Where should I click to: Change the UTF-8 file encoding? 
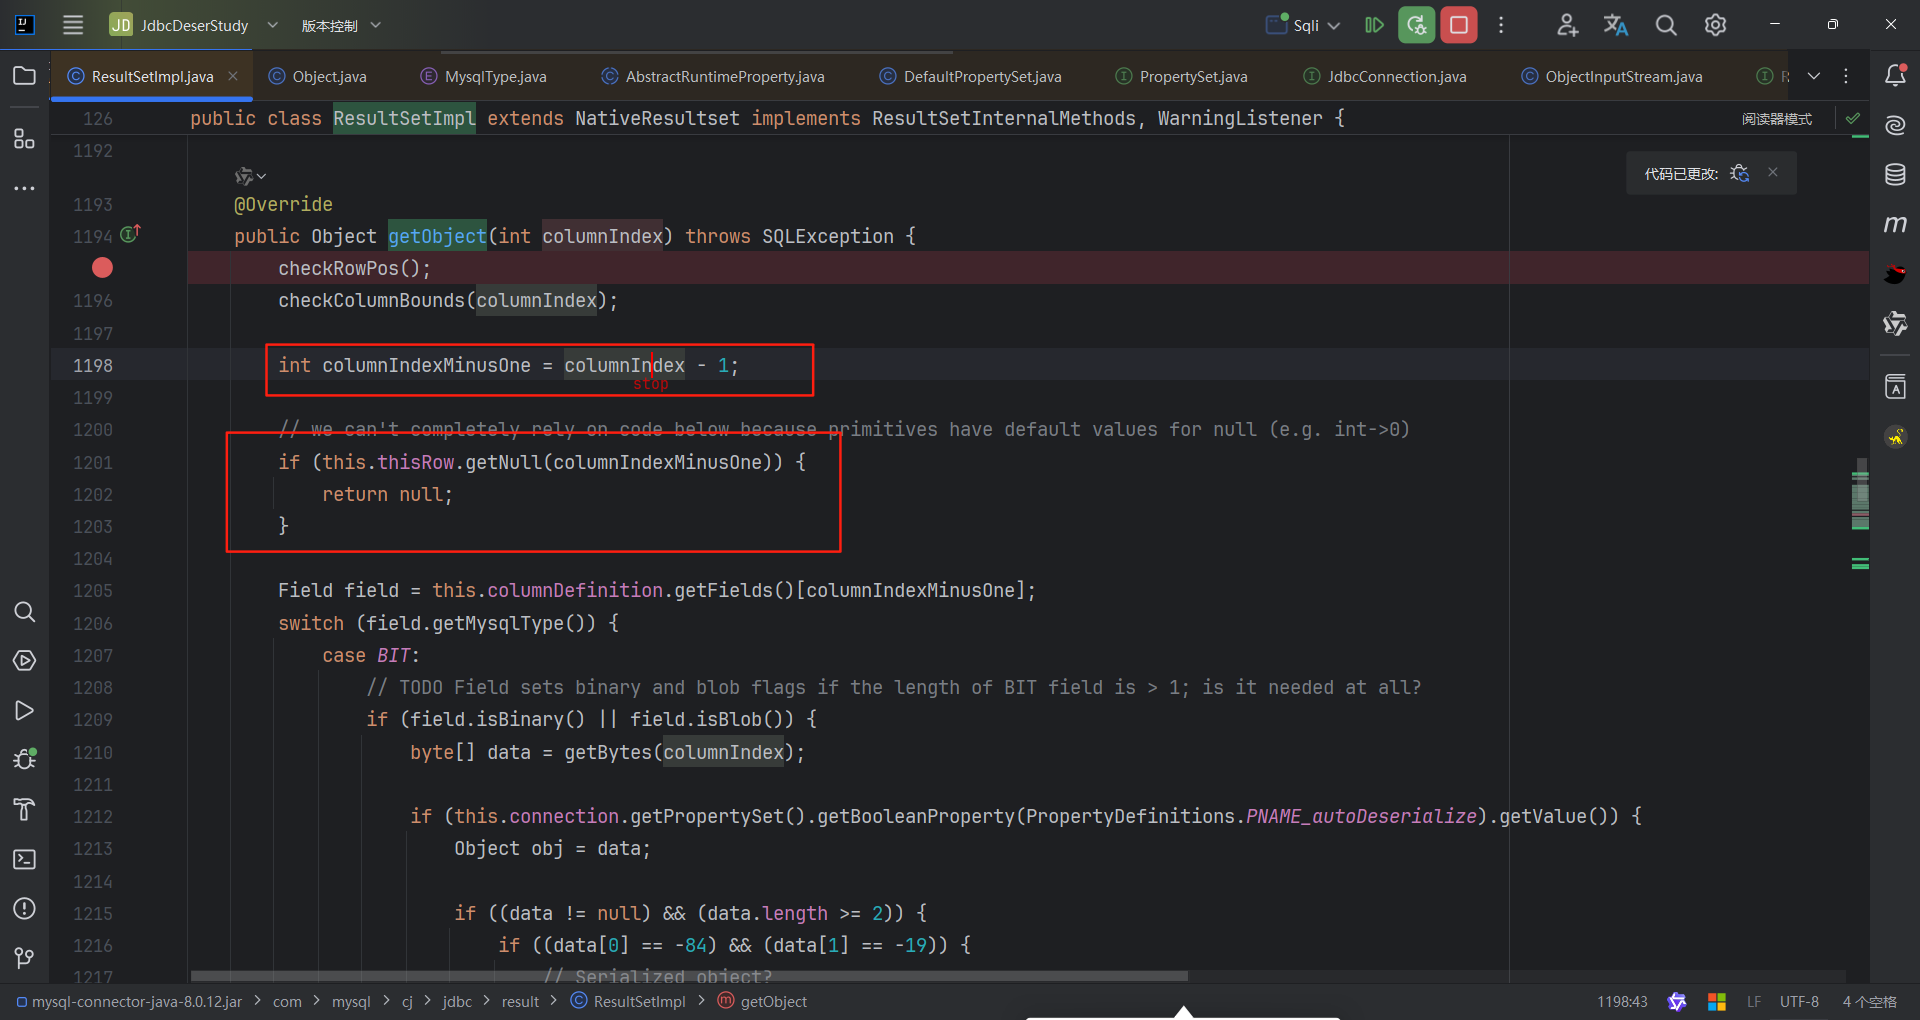[x=1799, y=1002]
